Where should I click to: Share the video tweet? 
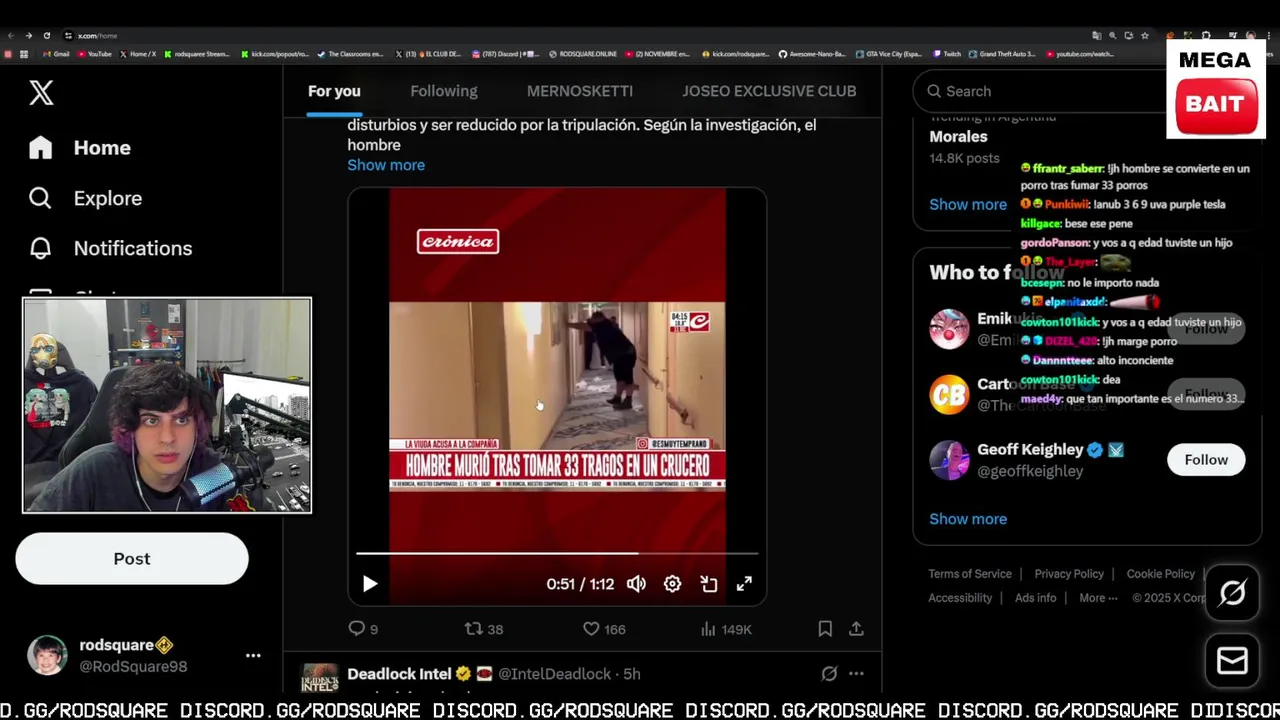pos(856,629)
